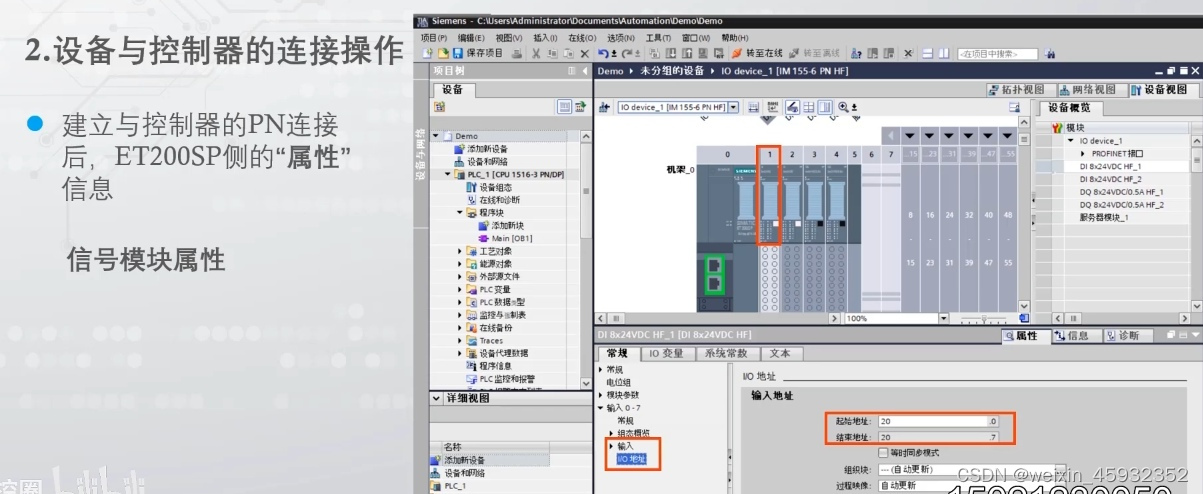Adjust the device view zoom slider
1203x494 pixels.
point(984,318)
